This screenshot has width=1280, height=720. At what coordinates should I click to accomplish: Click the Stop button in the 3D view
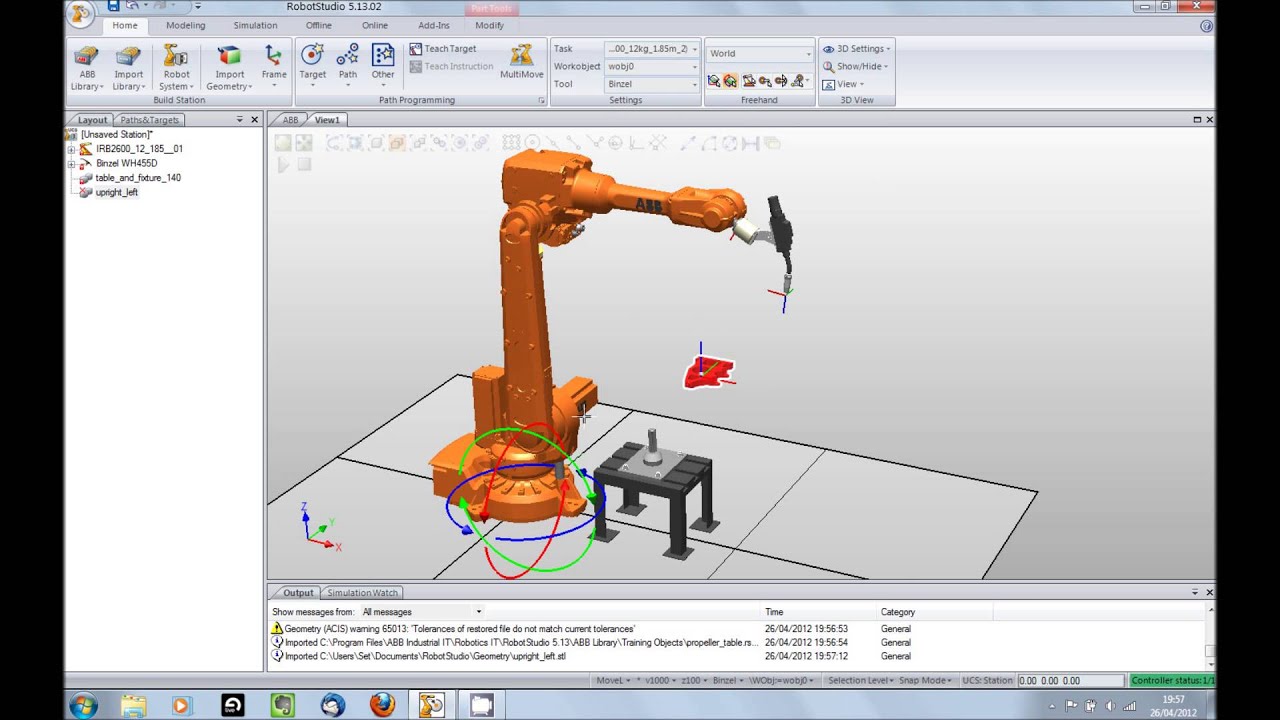click(304, 164)
